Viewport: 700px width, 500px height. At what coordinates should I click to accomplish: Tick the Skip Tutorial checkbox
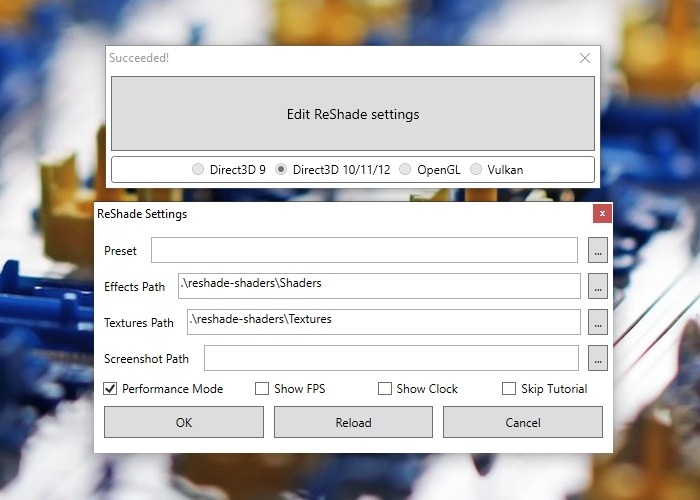[509, 388]
